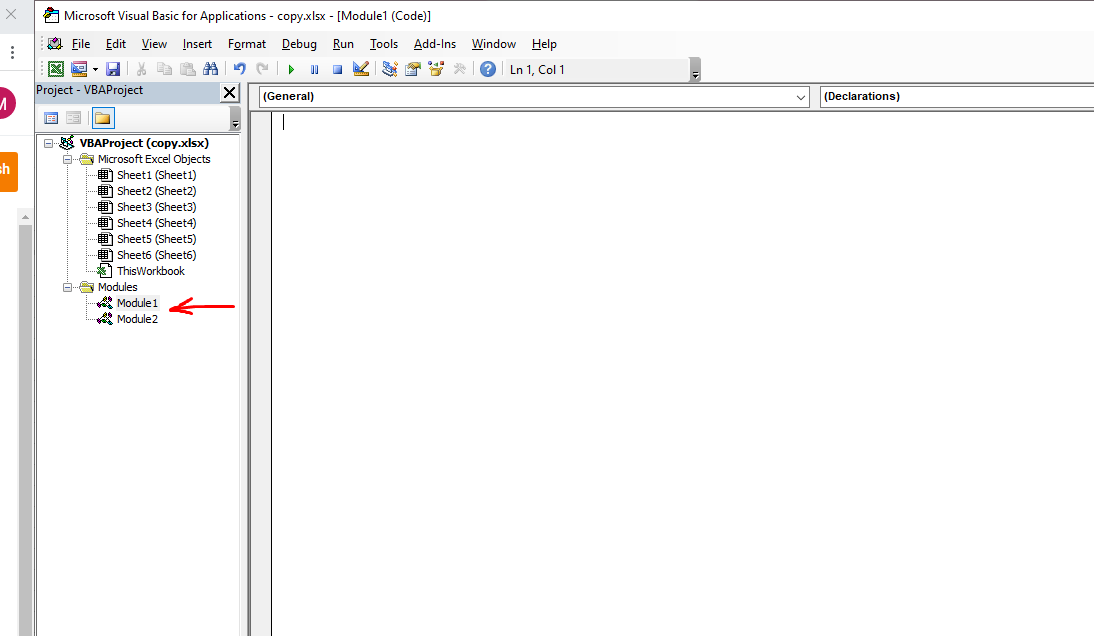Open the Toolbox icon
The width and height of the screenshot is (1094, 636).
(x=459, y=69)
